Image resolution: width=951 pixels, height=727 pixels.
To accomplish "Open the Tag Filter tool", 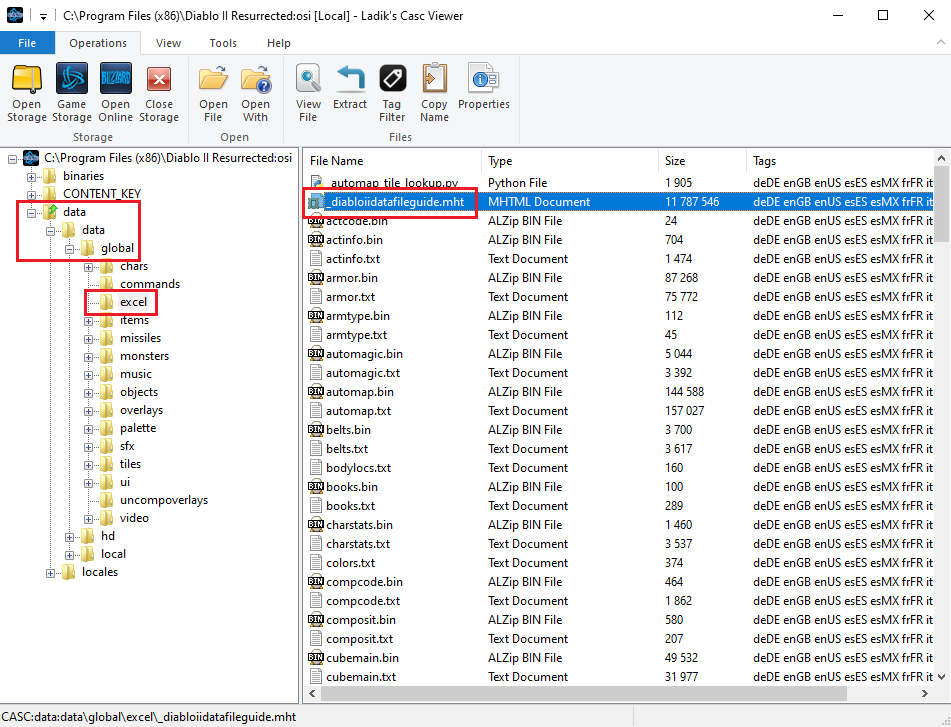I will (x=392, y=93).
